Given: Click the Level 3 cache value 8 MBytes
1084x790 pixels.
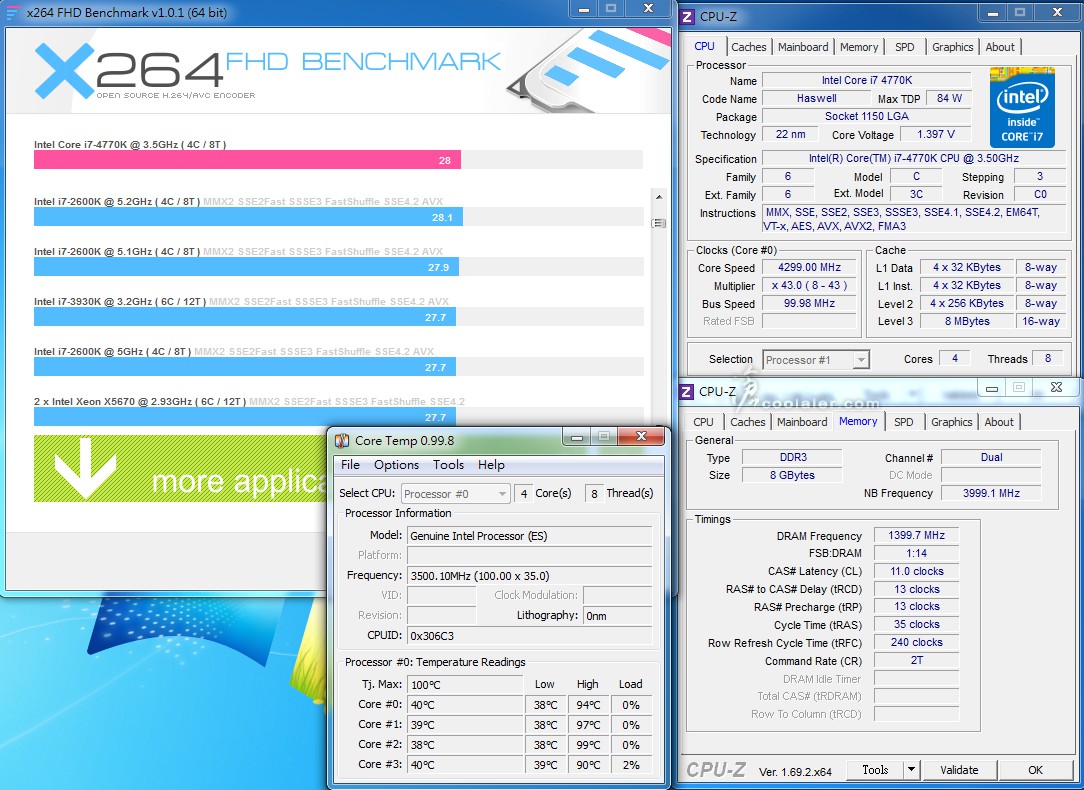Looking at the screenshot, I should [967, 321].
